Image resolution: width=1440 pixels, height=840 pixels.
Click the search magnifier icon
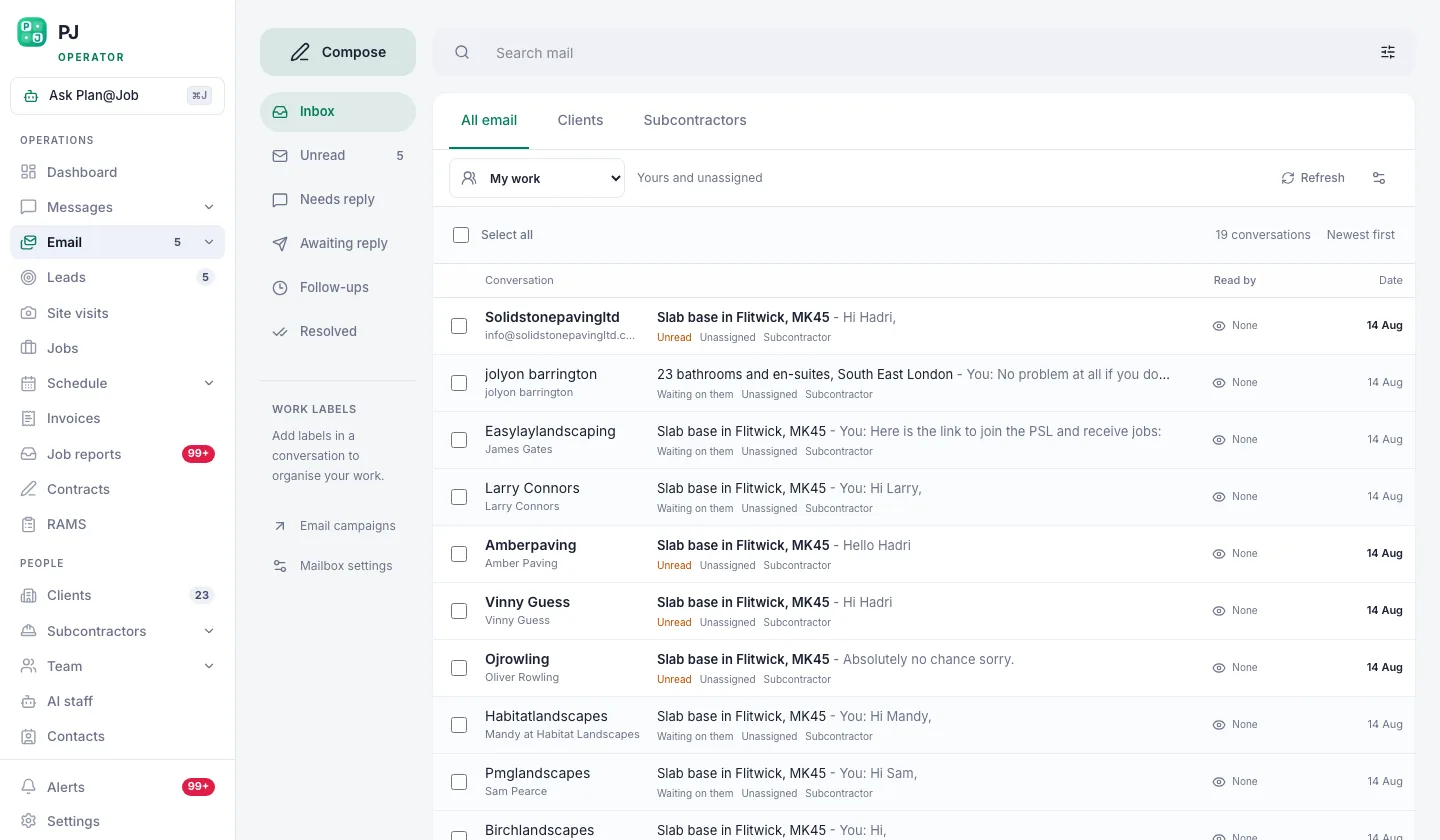pos(462,52)
